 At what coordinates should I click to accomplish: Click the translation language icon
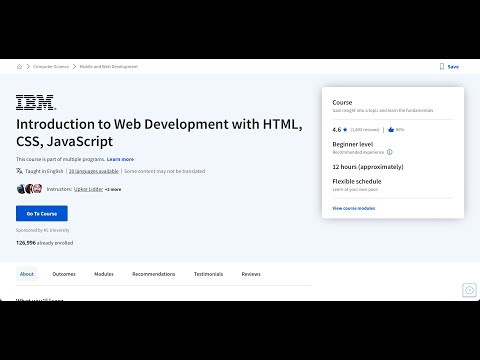coord(19,171)
